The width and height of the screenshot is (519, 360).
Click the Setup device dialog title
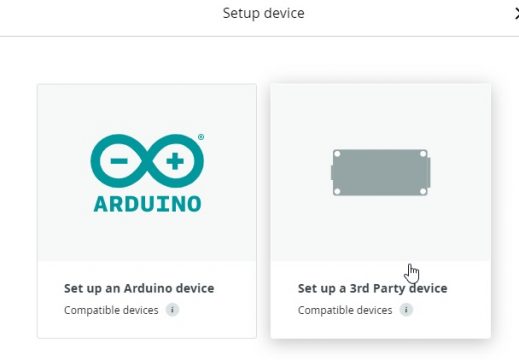click(x=263, y=13)
